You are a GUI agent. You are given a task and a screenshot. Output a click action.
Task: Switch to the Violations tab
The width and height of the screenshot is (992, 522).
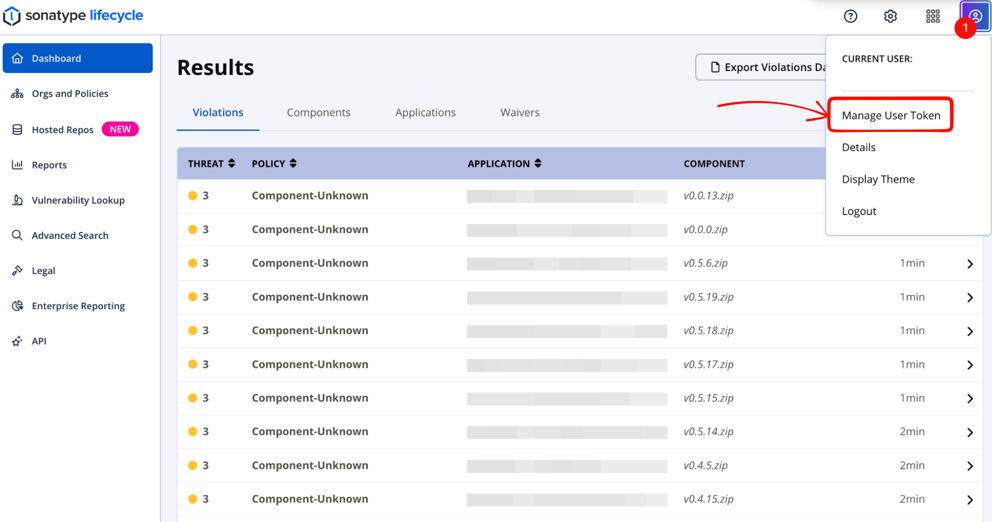pos(218,113)
